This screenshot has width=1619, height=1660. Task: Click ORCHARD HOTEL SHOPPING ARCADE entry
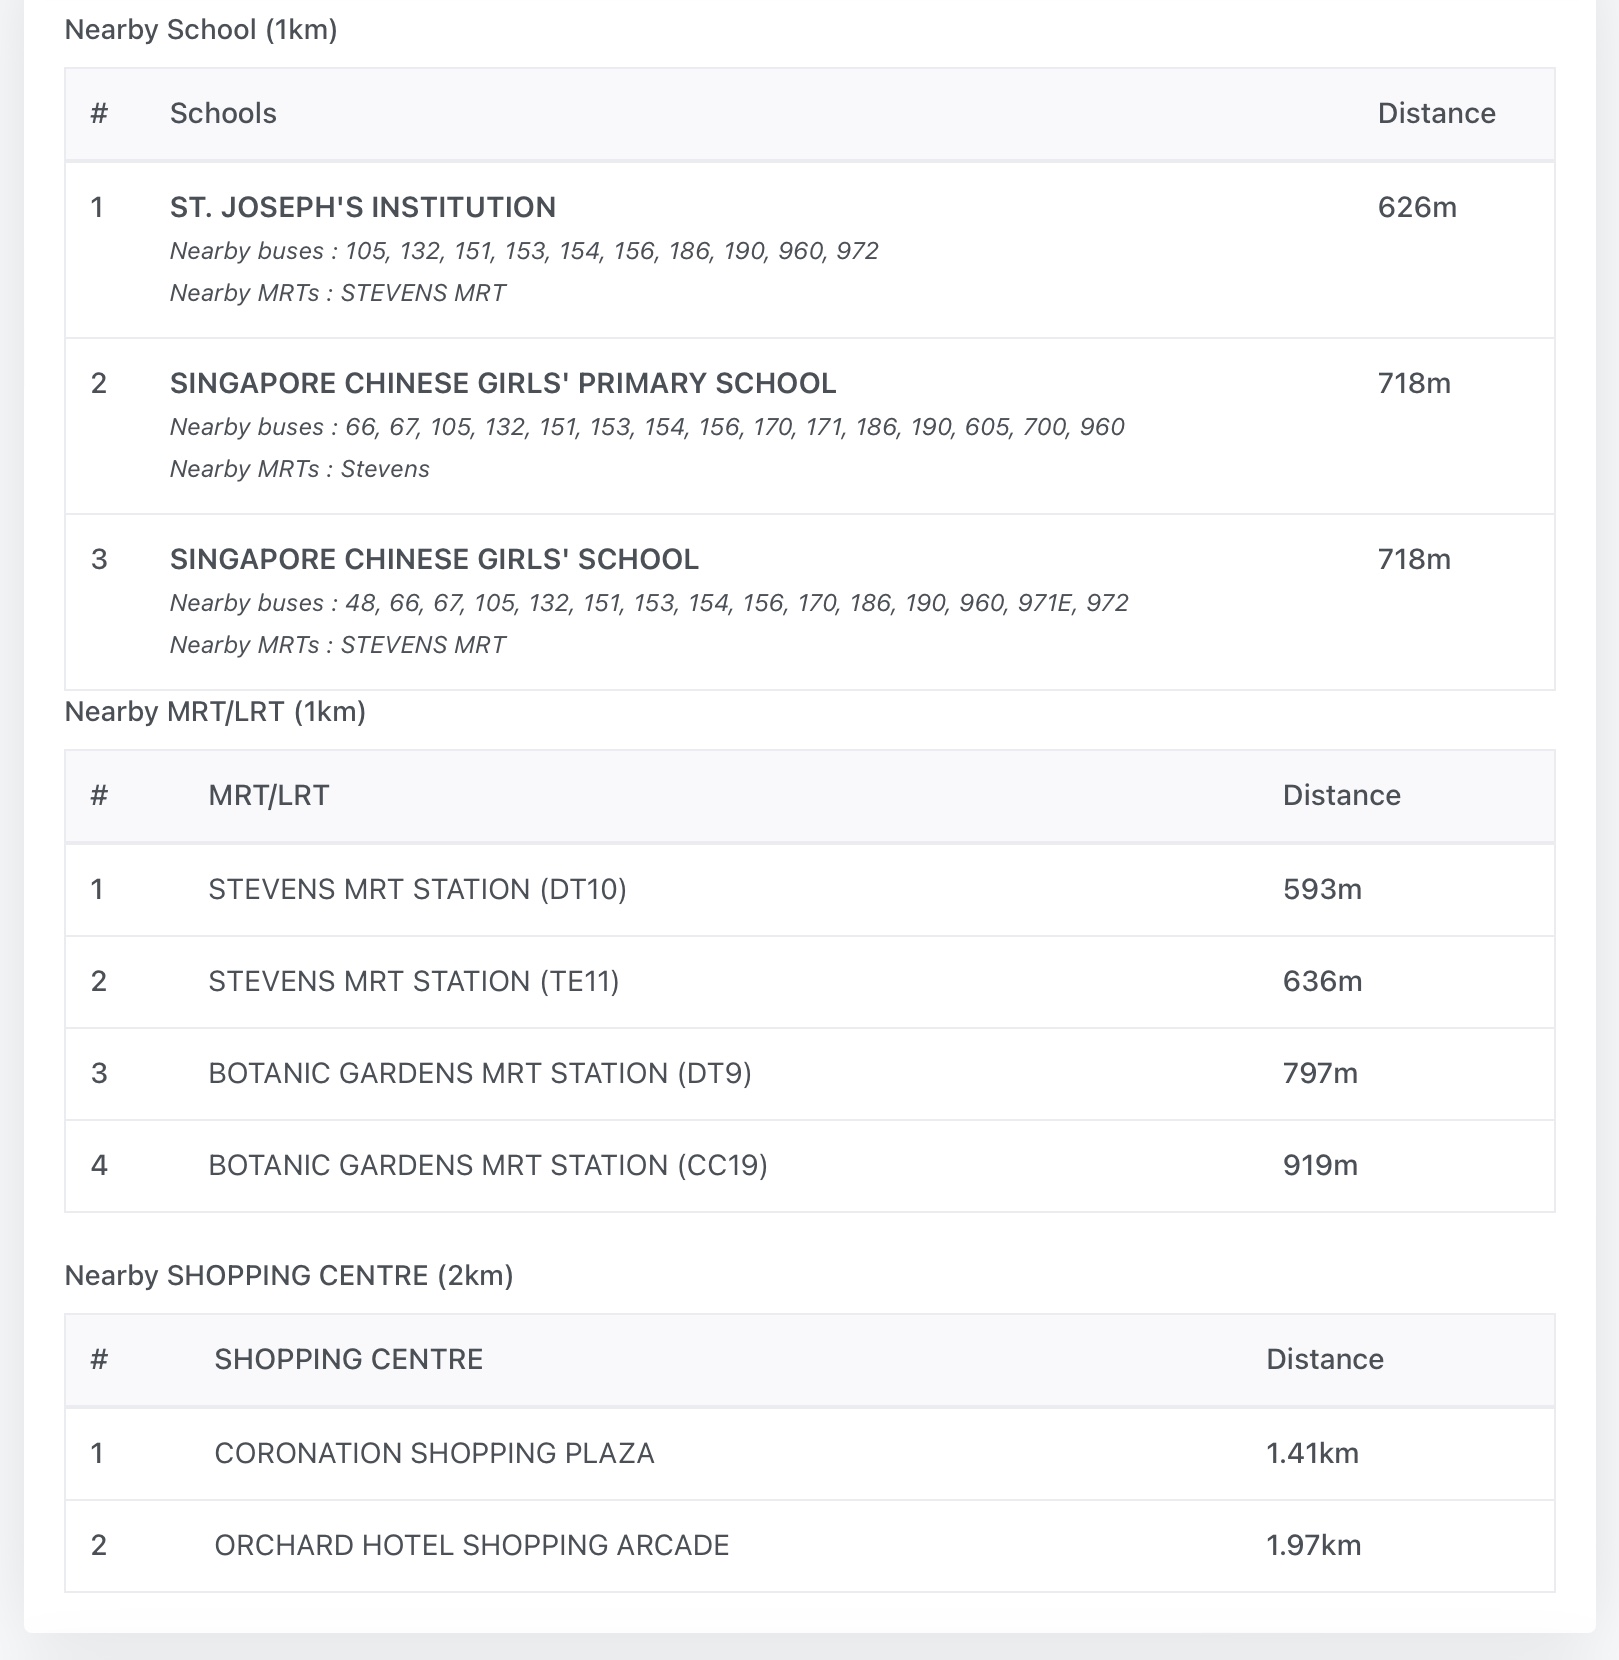pyautogui.click(x=471, y=1545)
